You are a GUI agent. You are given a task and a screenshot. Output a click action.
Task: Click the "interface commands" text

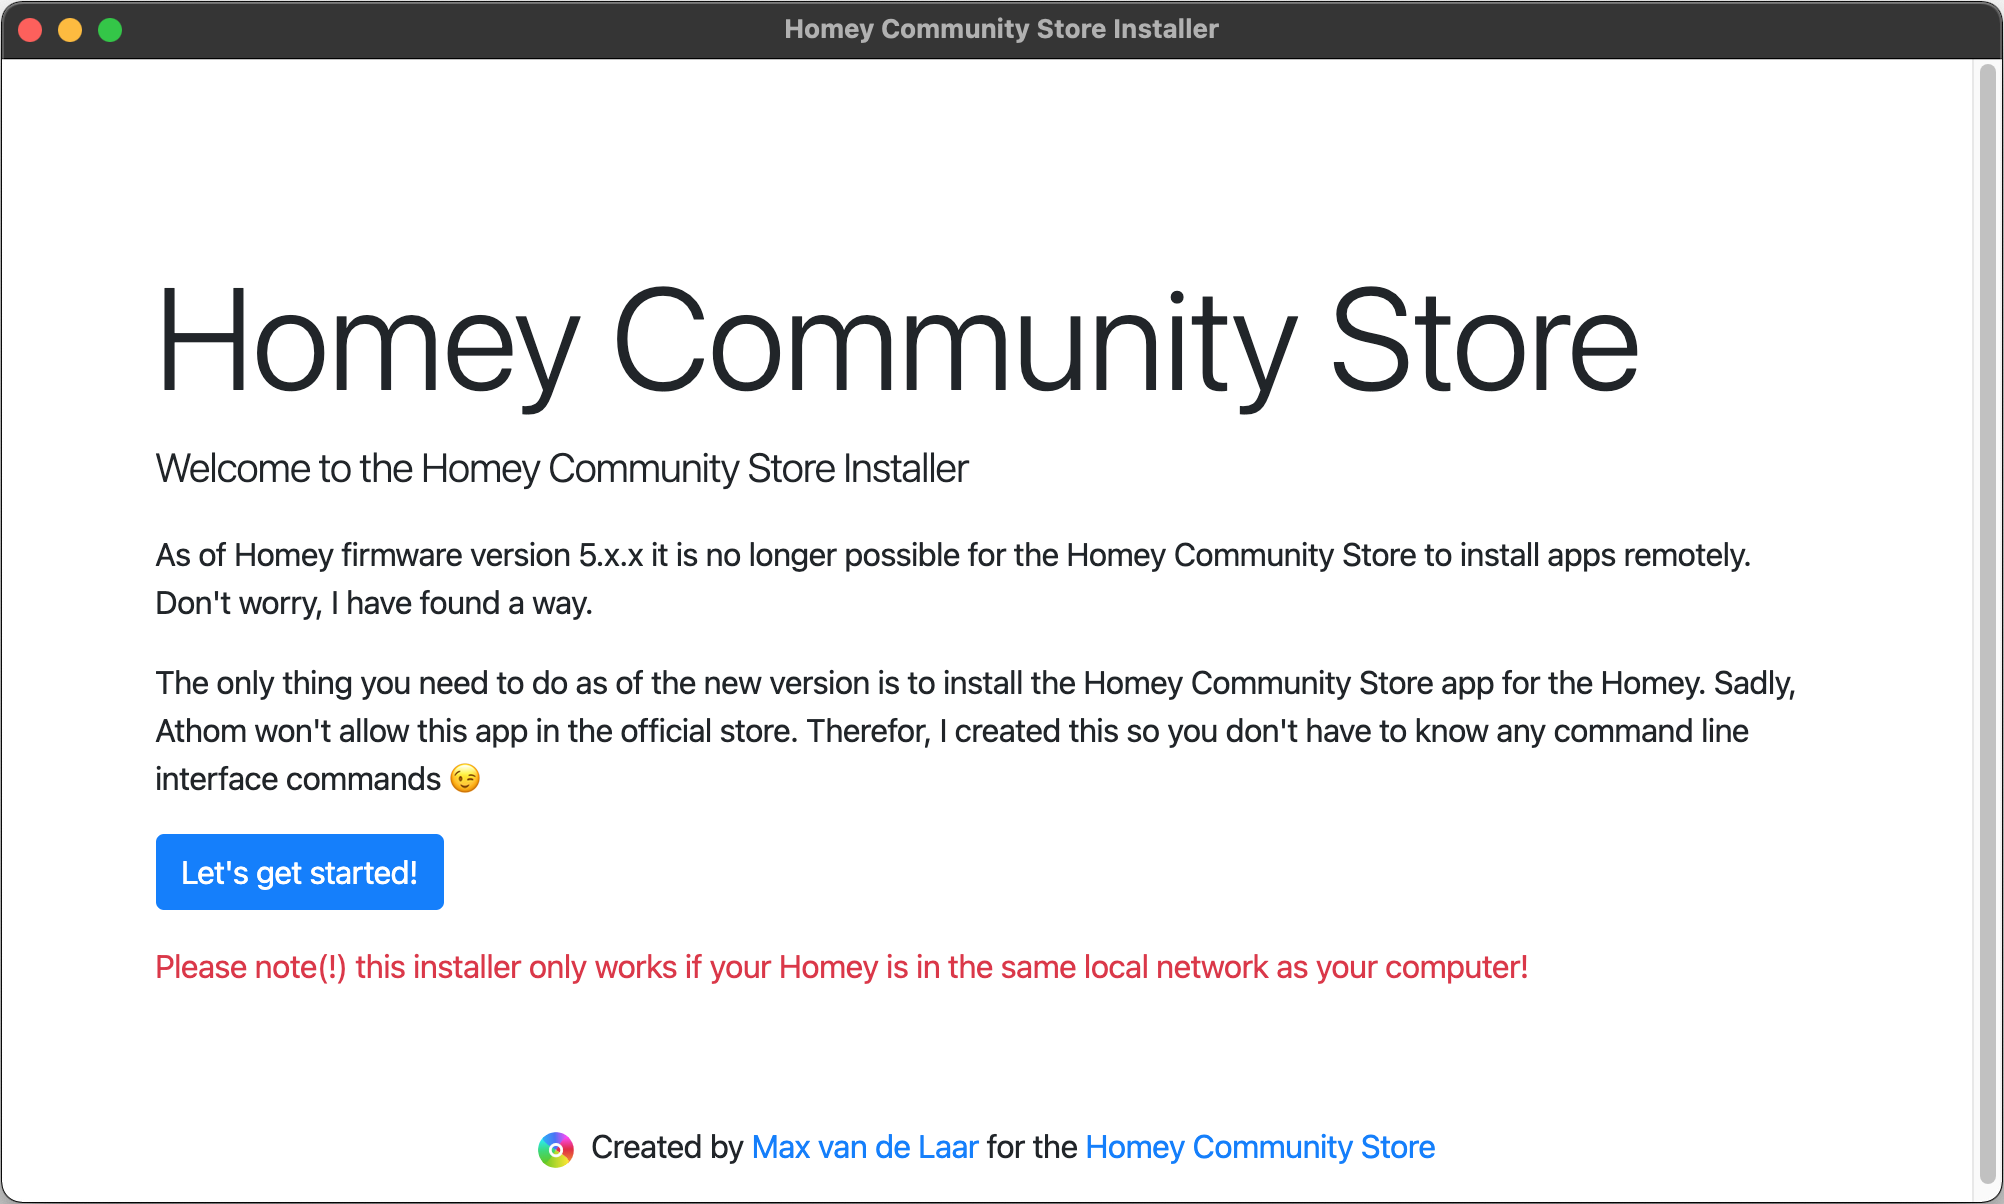pyautogui.click(x=297, y=779)
